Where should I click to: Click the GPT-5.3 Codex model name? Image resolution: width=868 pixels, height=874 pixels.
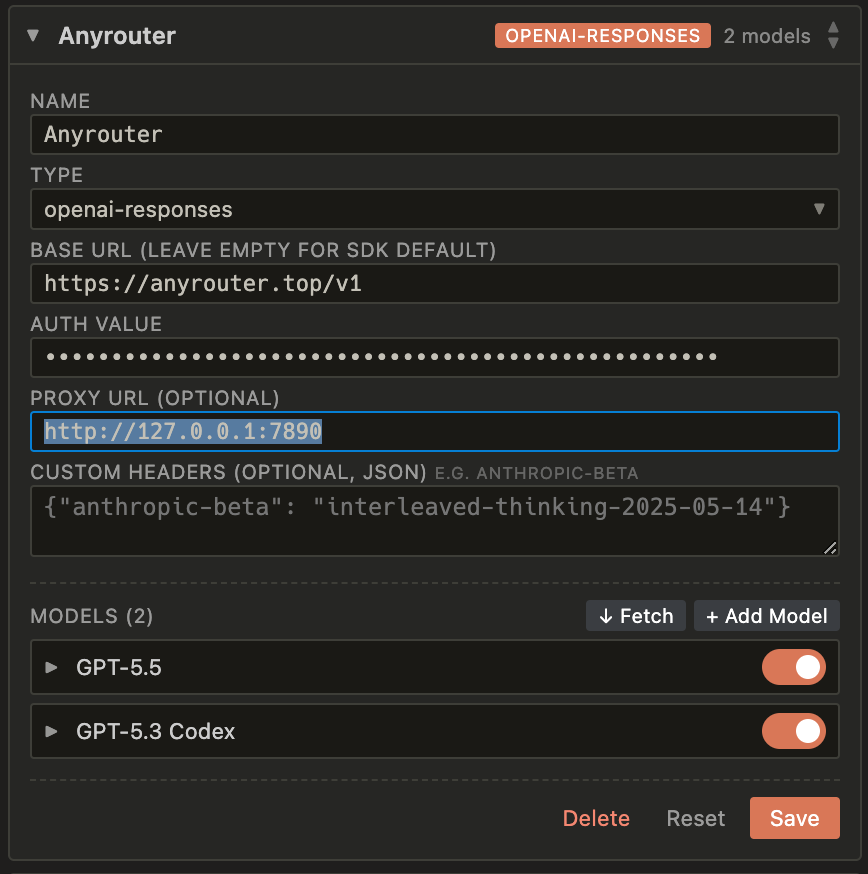pyautogui.click(x=156, y=731)
